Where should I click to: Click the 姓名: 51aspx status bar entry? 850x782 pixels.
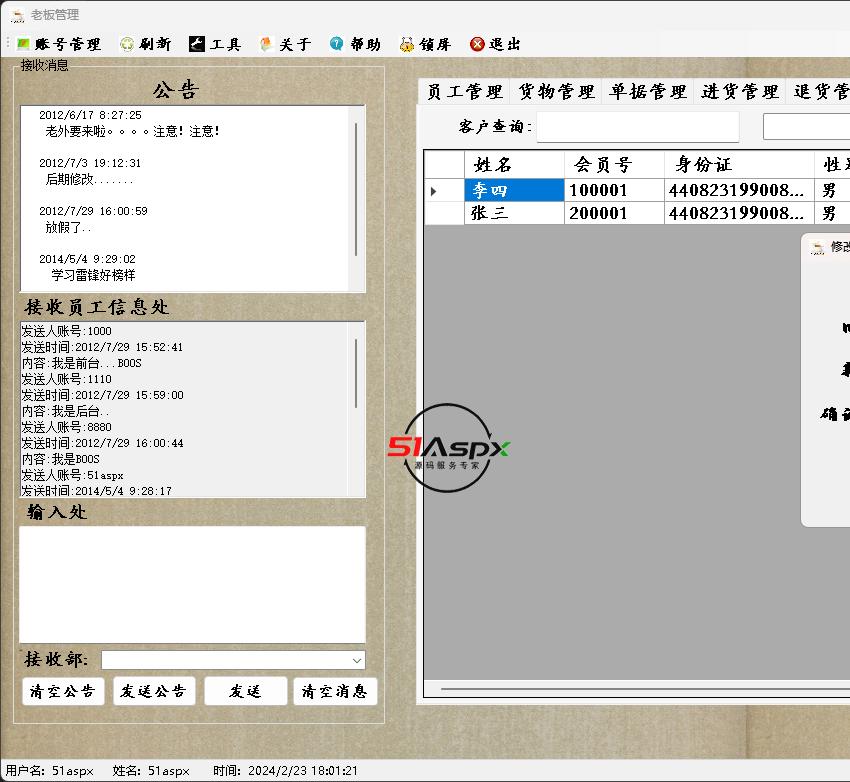click(151, 771)
